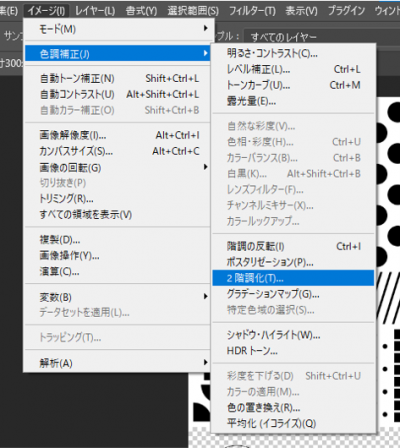This screenshot has height=448, width=400.
Task: Open the フィルター(T) menu
Action: click(x=252, y=11)
